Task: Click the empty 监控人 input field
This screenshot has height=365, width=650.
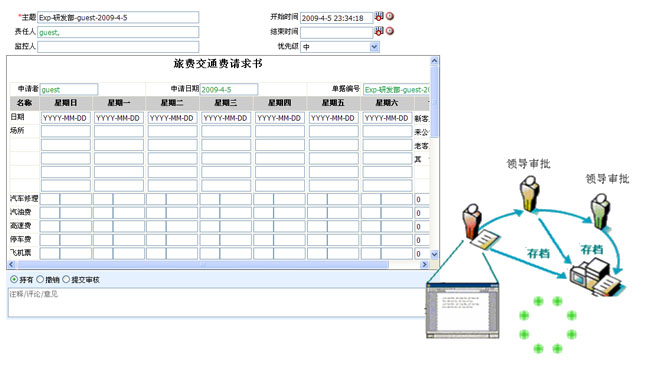Action: click(x=118, y=46)
